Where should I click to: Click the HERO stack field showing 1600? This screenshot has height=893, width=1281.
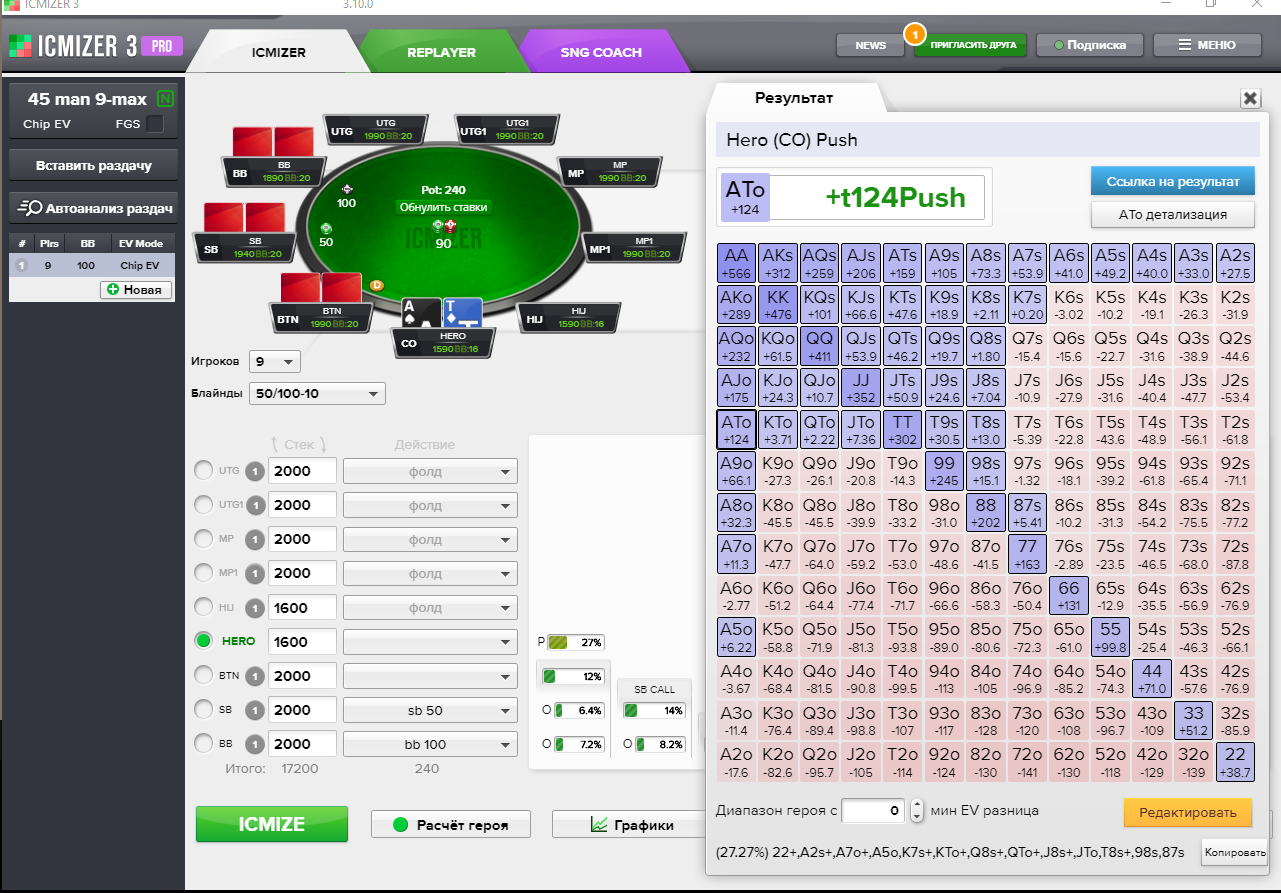click(x=302, y=641)
